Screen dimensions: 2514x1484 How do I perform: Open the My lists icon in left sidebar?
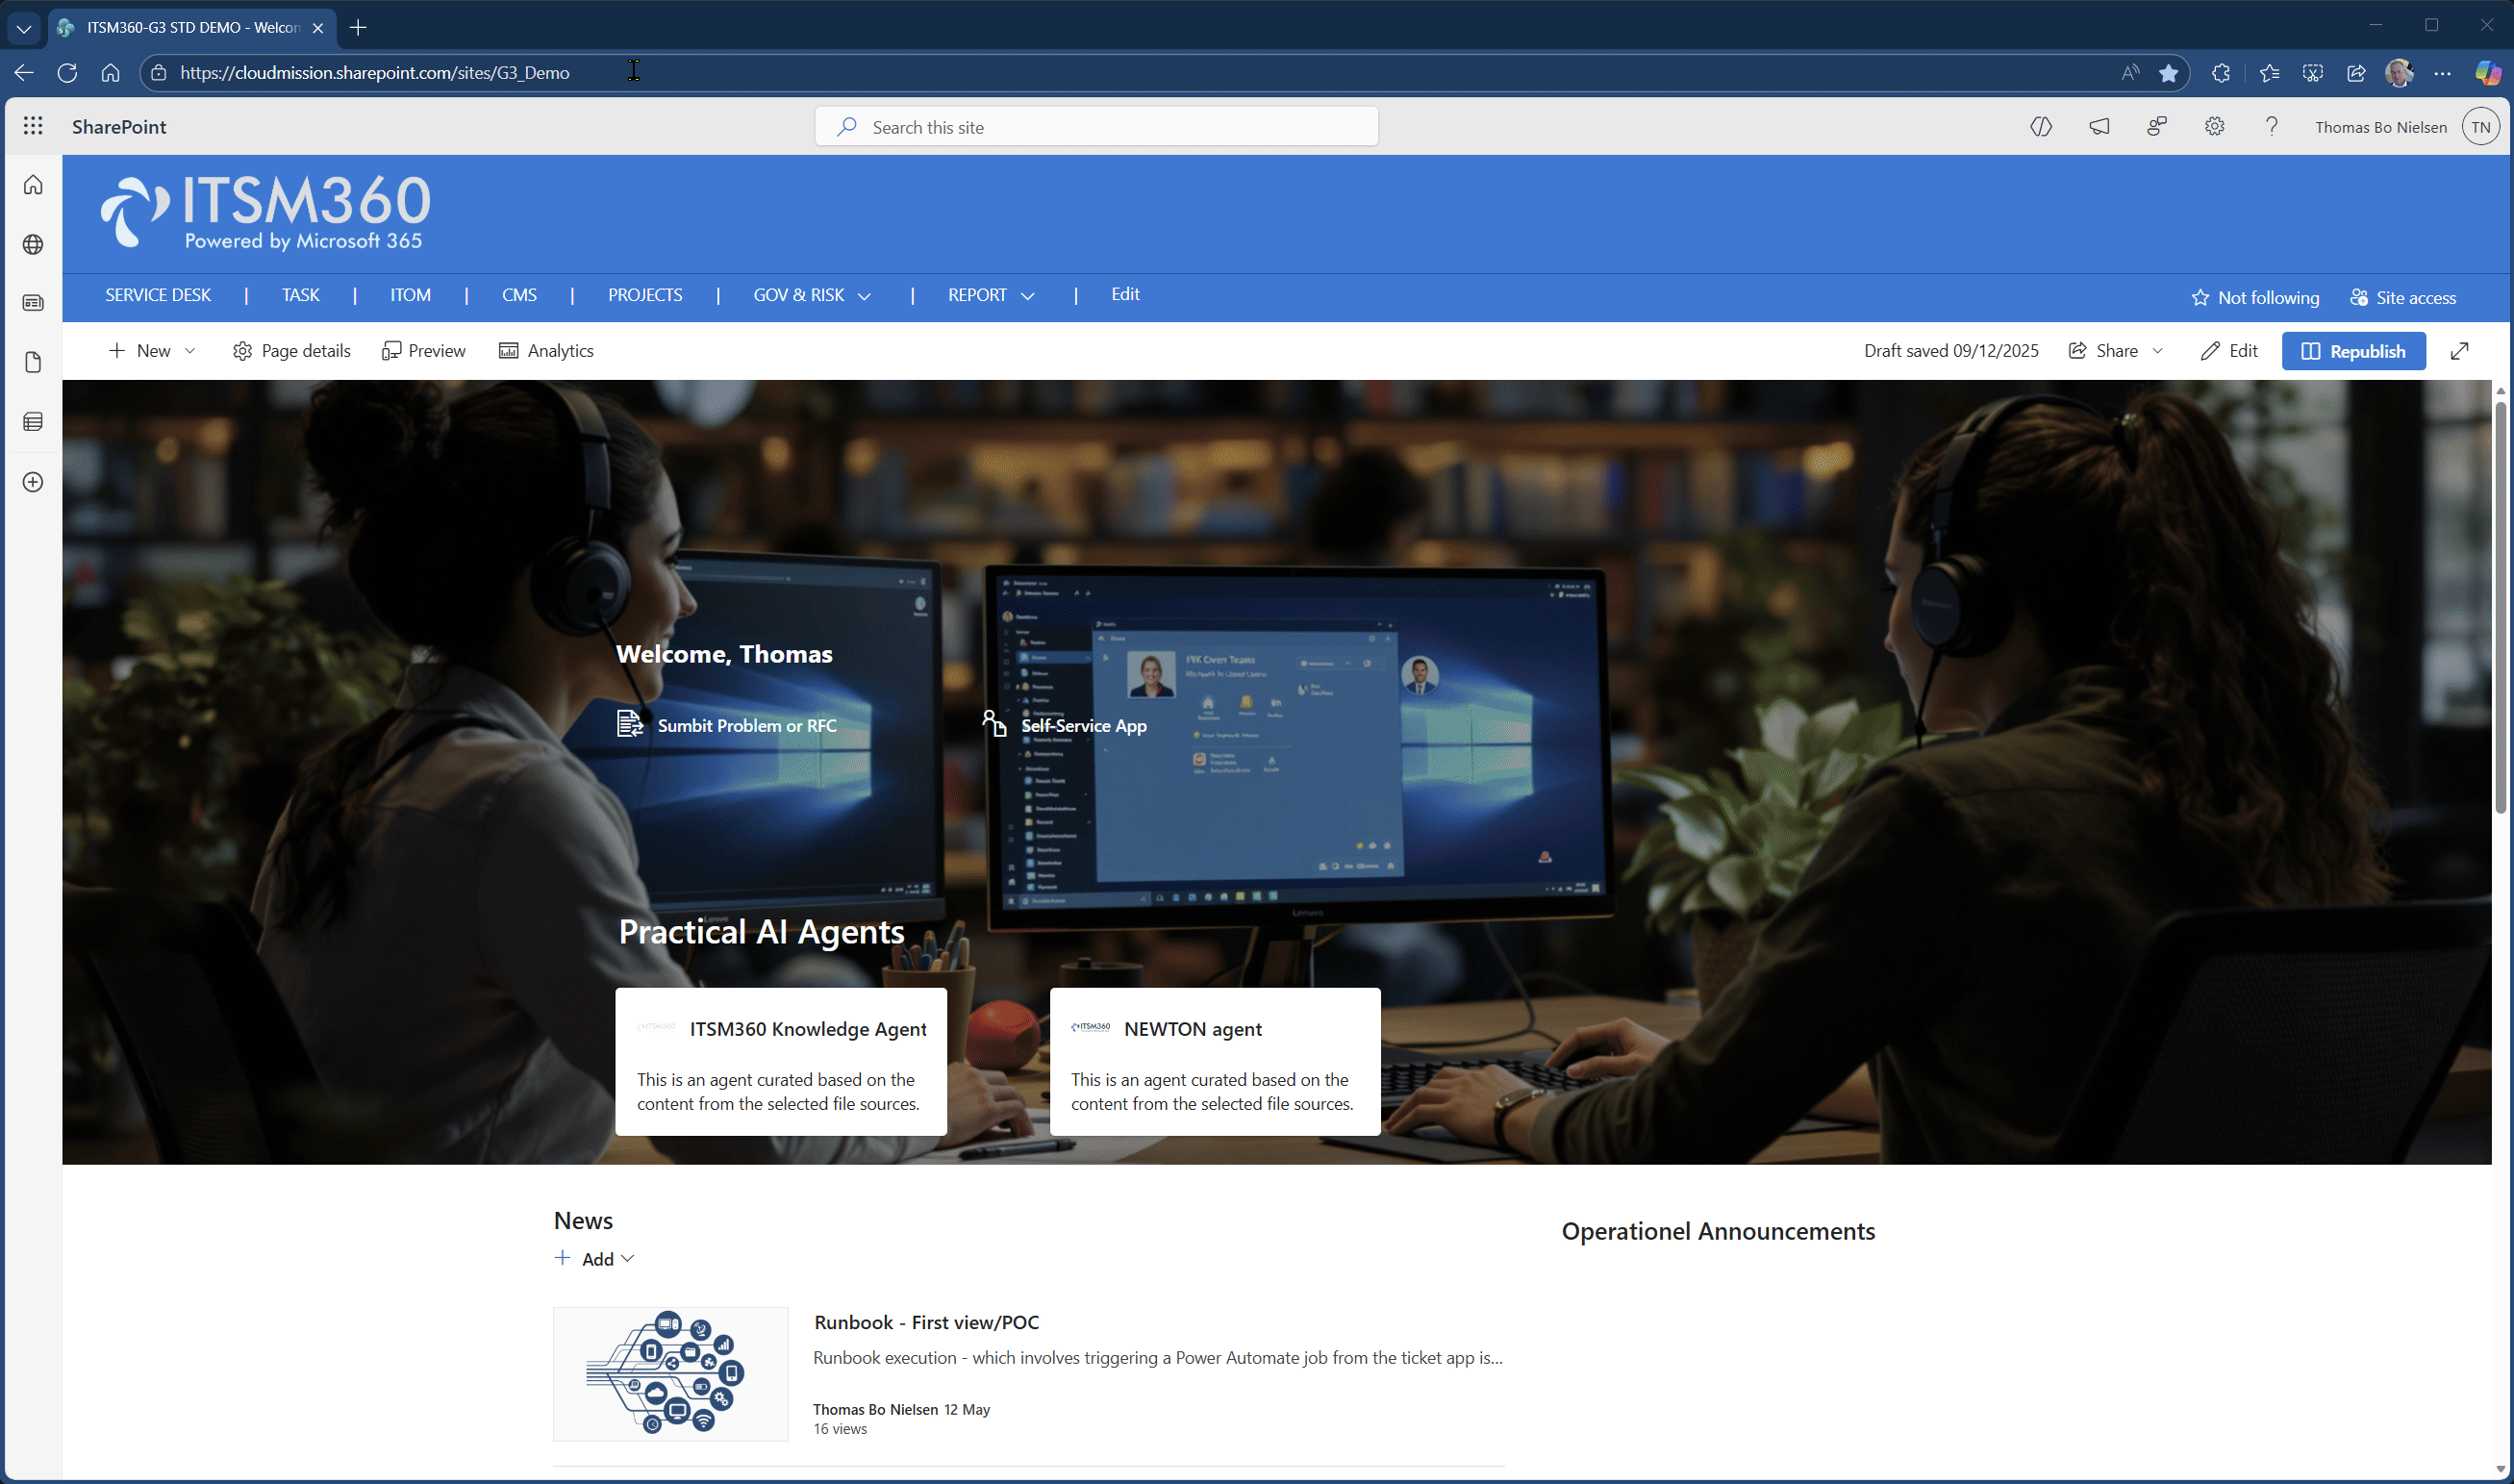coord(33,422)
